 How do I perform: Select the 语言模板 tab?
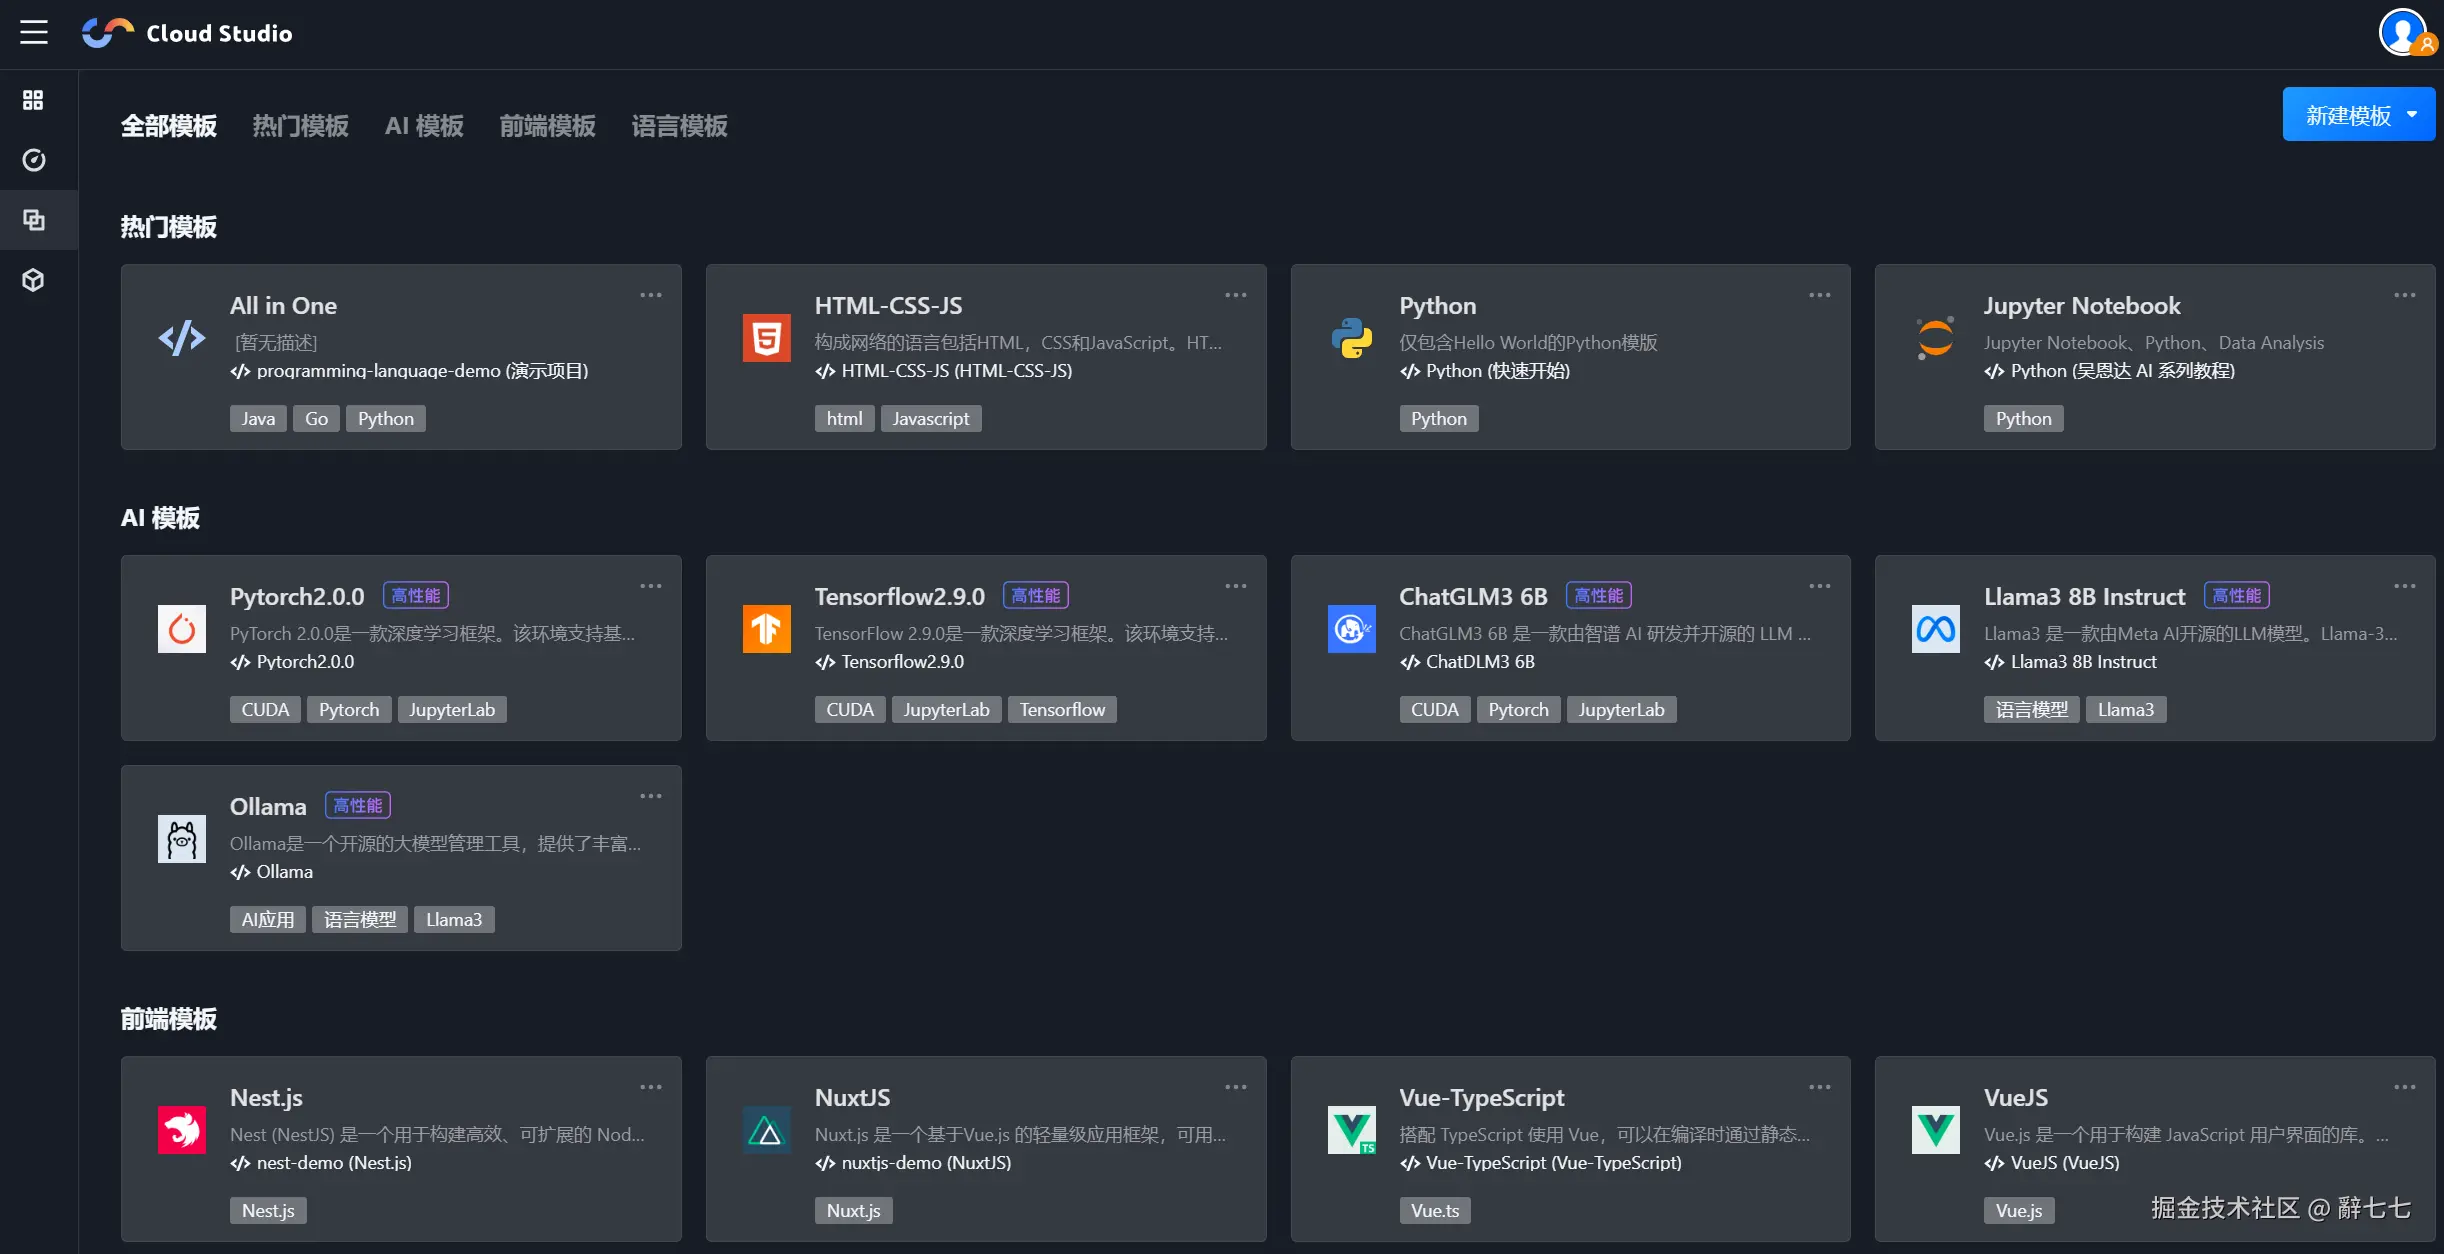click(x=679, y=126)
